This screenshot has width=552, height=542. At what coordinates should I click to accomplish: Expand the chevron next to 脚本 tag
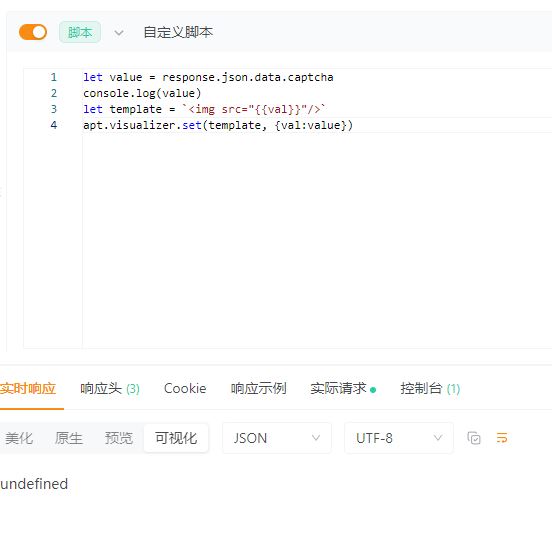[x=119, y=33]
